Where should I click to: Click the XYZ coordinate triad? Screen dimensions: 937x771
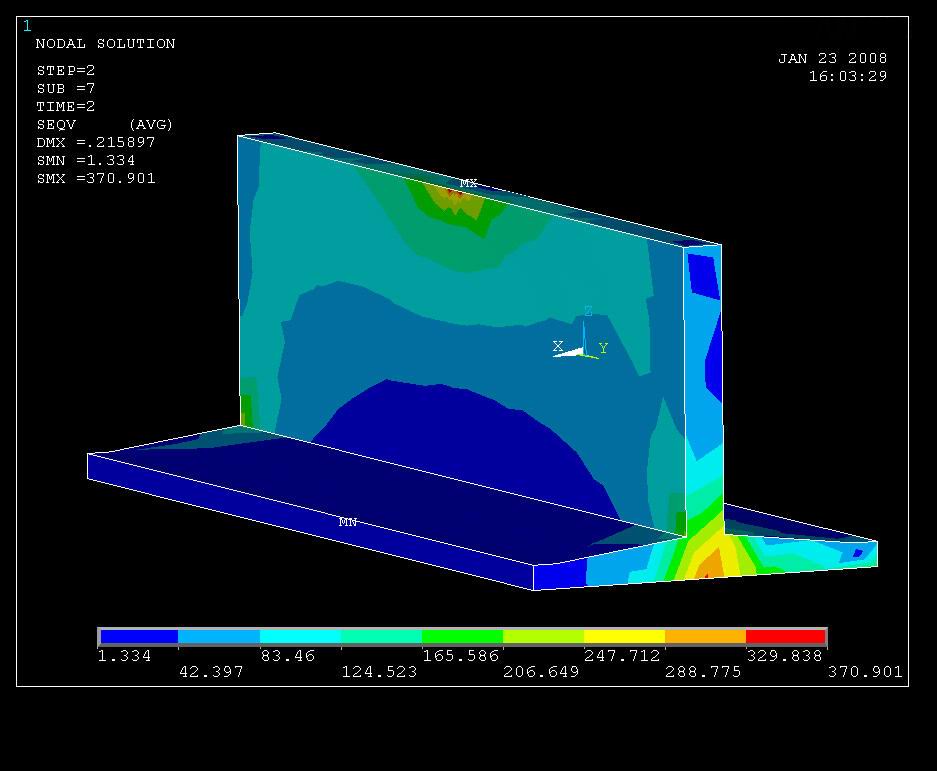[581, 335]
